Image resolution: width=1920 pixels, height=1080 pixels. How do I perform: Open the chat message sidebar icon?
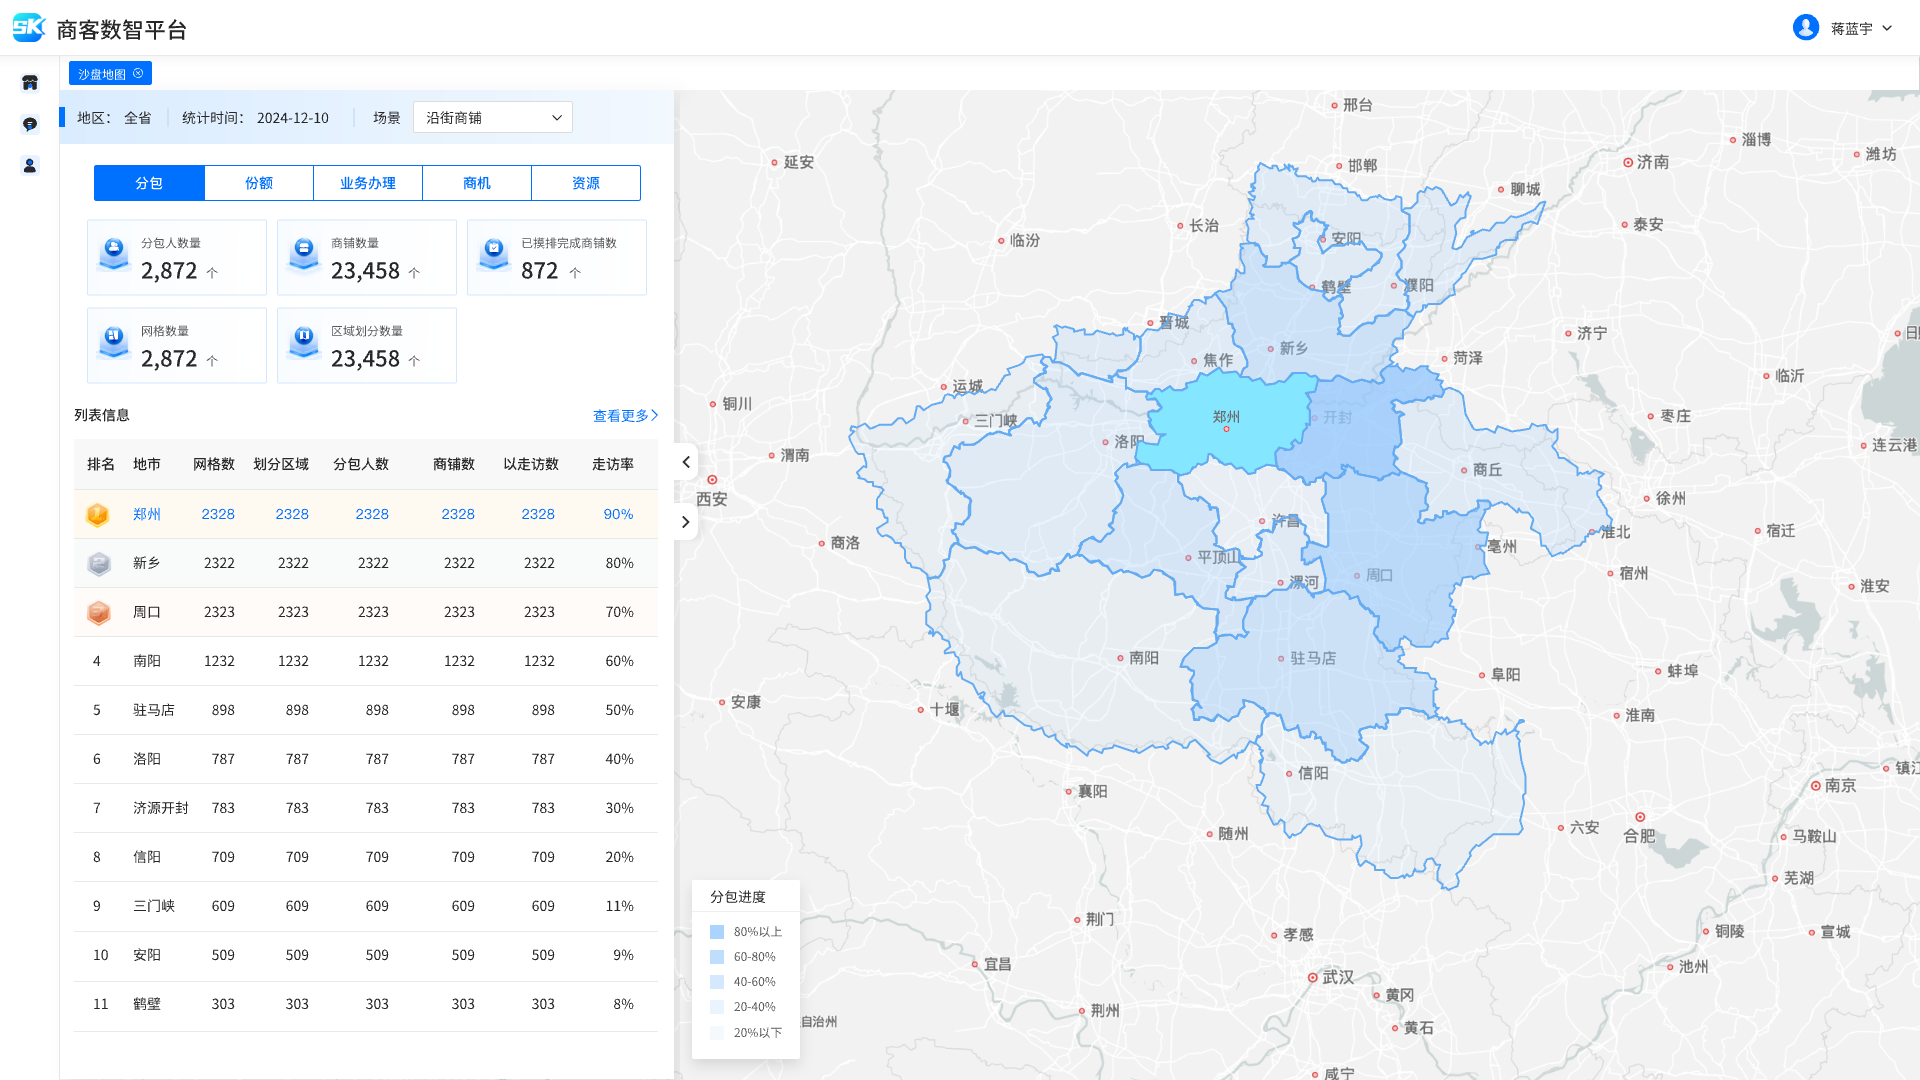pyautogui.click(x=30, y=124)
